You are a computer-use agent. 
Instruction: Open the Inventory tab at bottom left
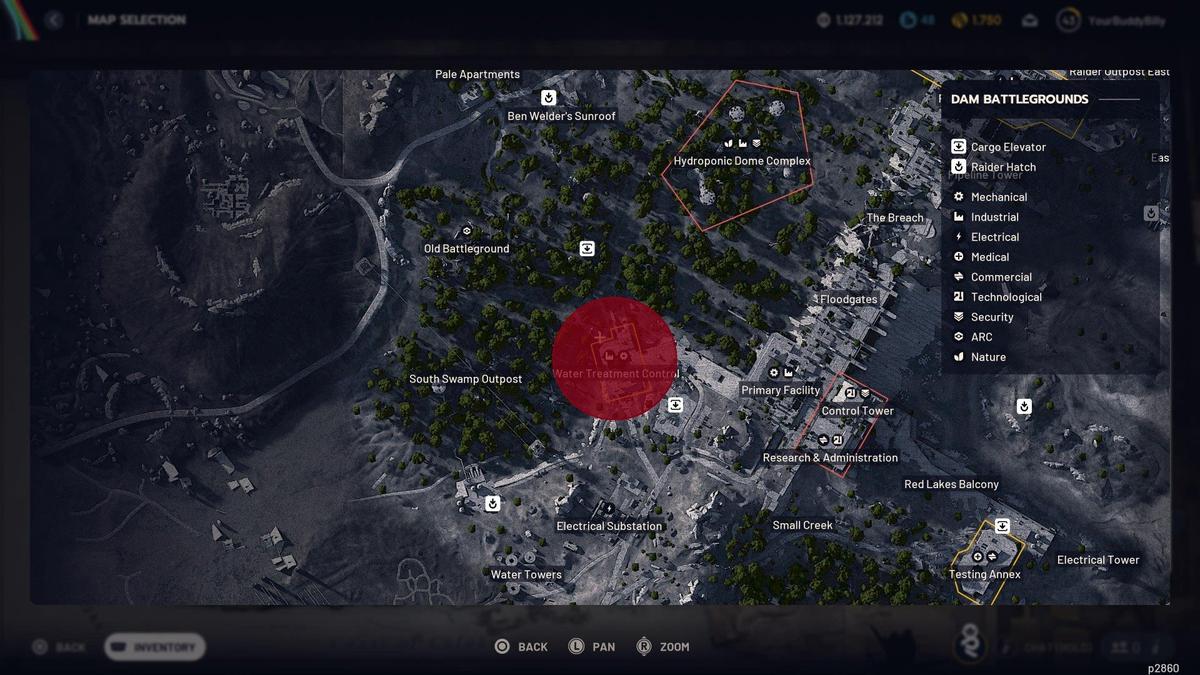(155, 647)
